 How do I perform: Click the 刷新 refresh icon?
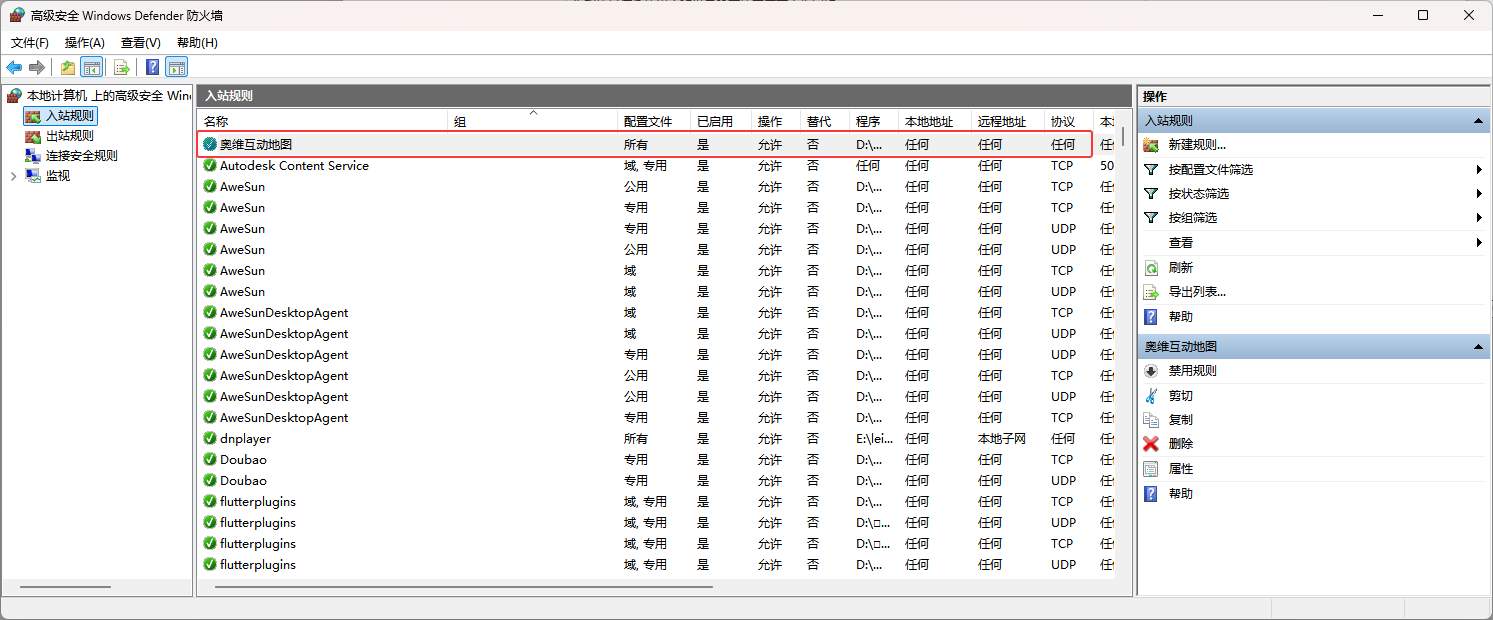(x=1151, y=267)
